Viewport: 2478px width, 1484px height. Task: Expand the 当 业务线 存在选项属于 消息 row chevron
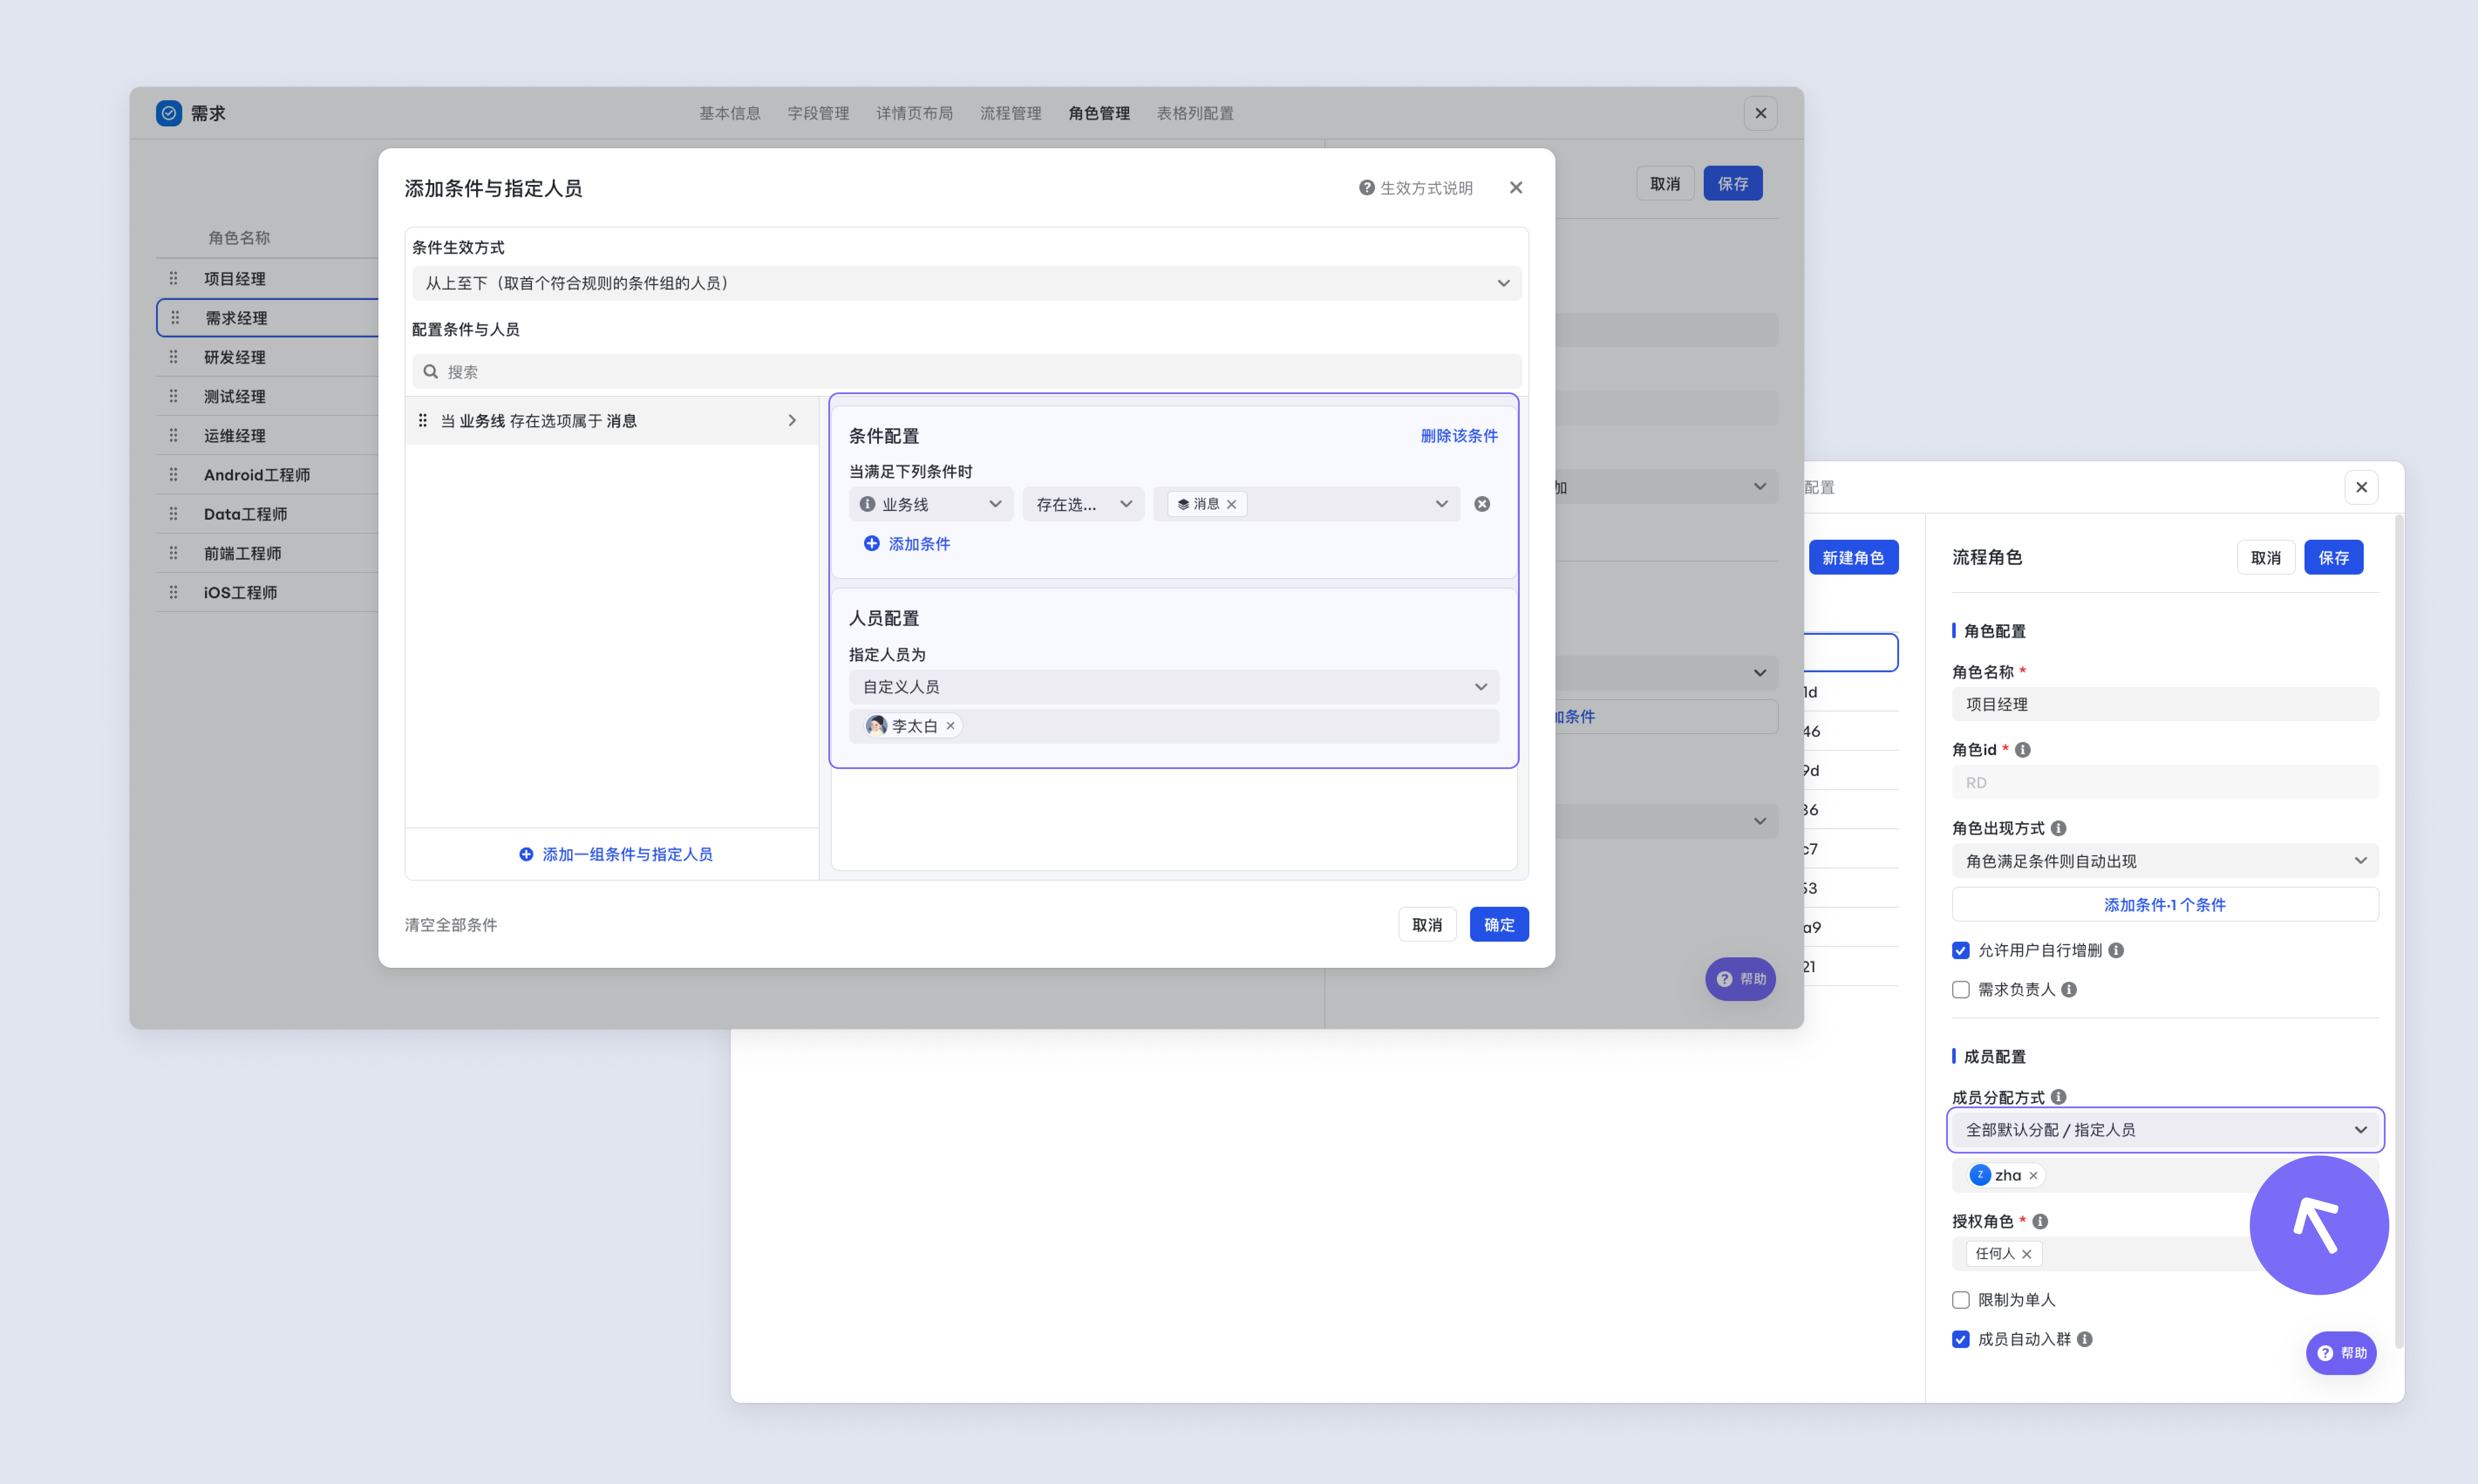[x=792, y=421]
